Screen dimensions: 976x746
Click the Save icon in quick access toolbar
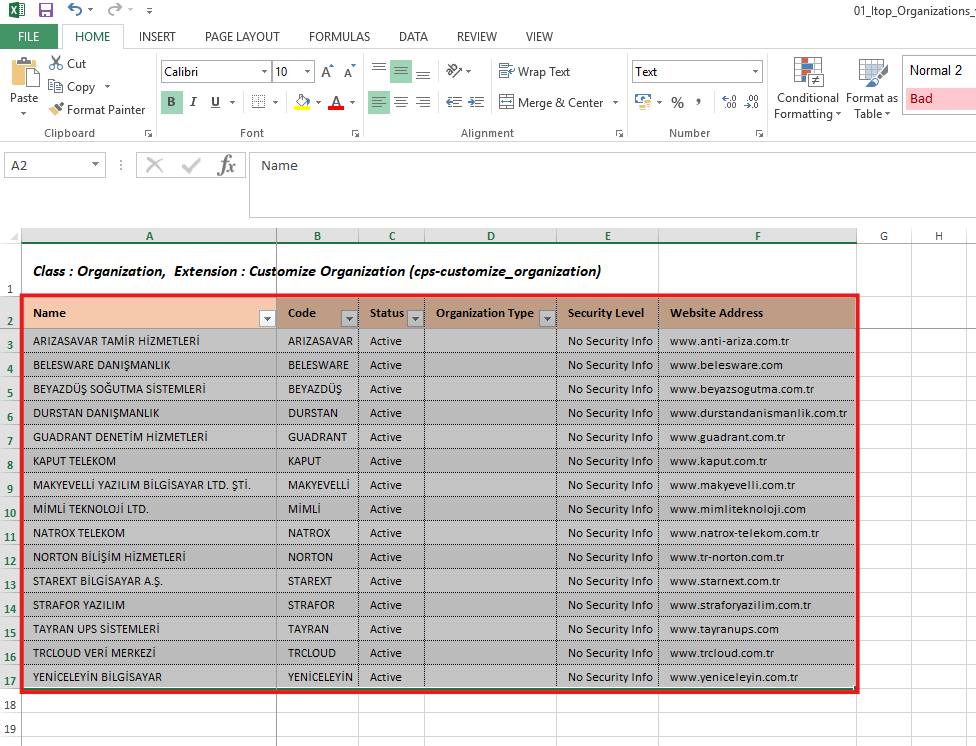(x=45, y=10)
